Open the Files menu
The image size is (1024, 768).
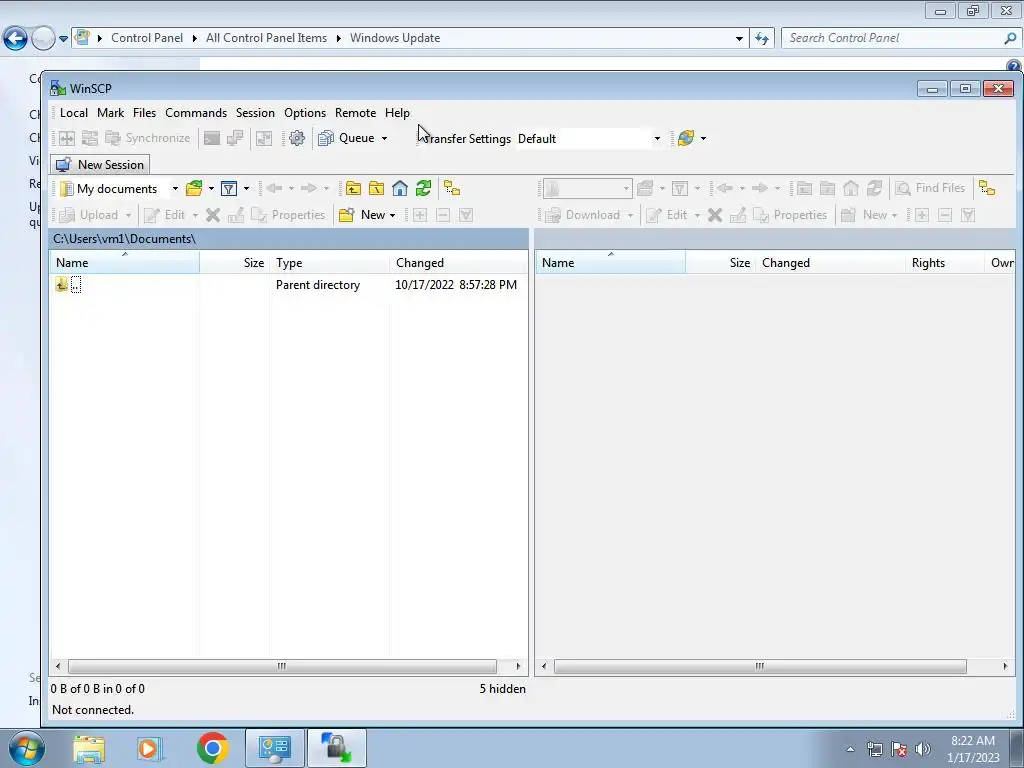point(144,112)
